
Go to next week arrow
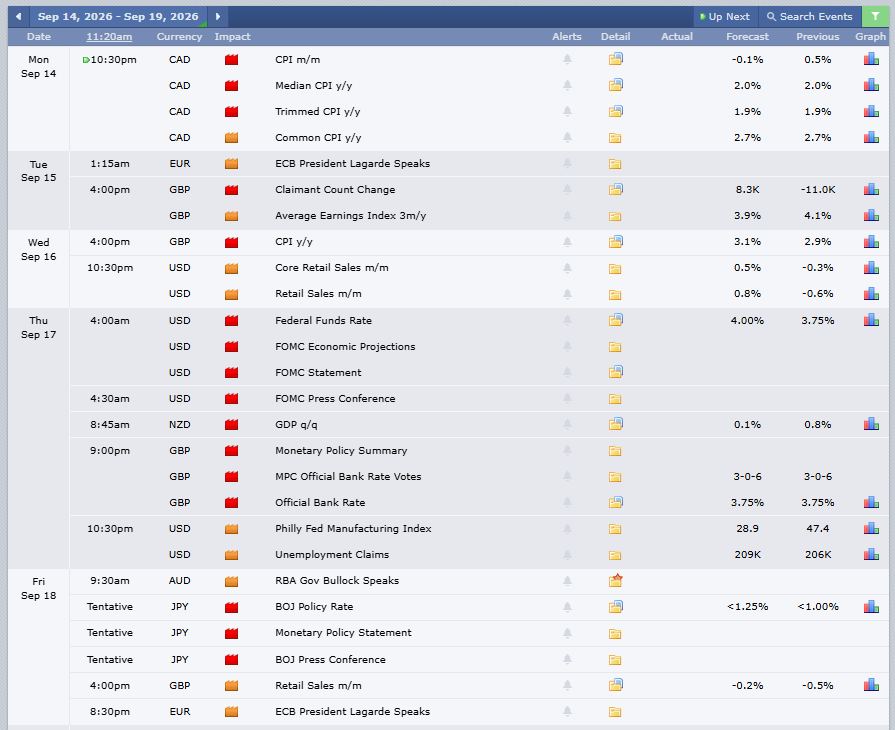[217, 17]
